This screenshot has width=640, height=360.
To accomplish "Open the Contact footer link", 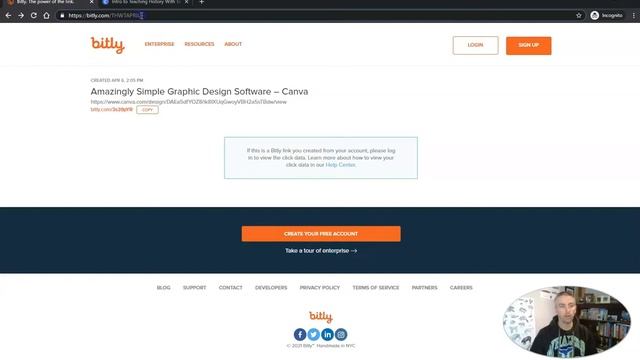I will tap(231, 288).
